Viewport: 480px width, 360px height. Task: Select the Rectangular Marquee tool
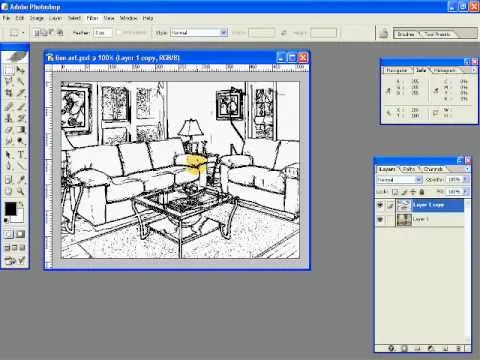click(9, 70)
